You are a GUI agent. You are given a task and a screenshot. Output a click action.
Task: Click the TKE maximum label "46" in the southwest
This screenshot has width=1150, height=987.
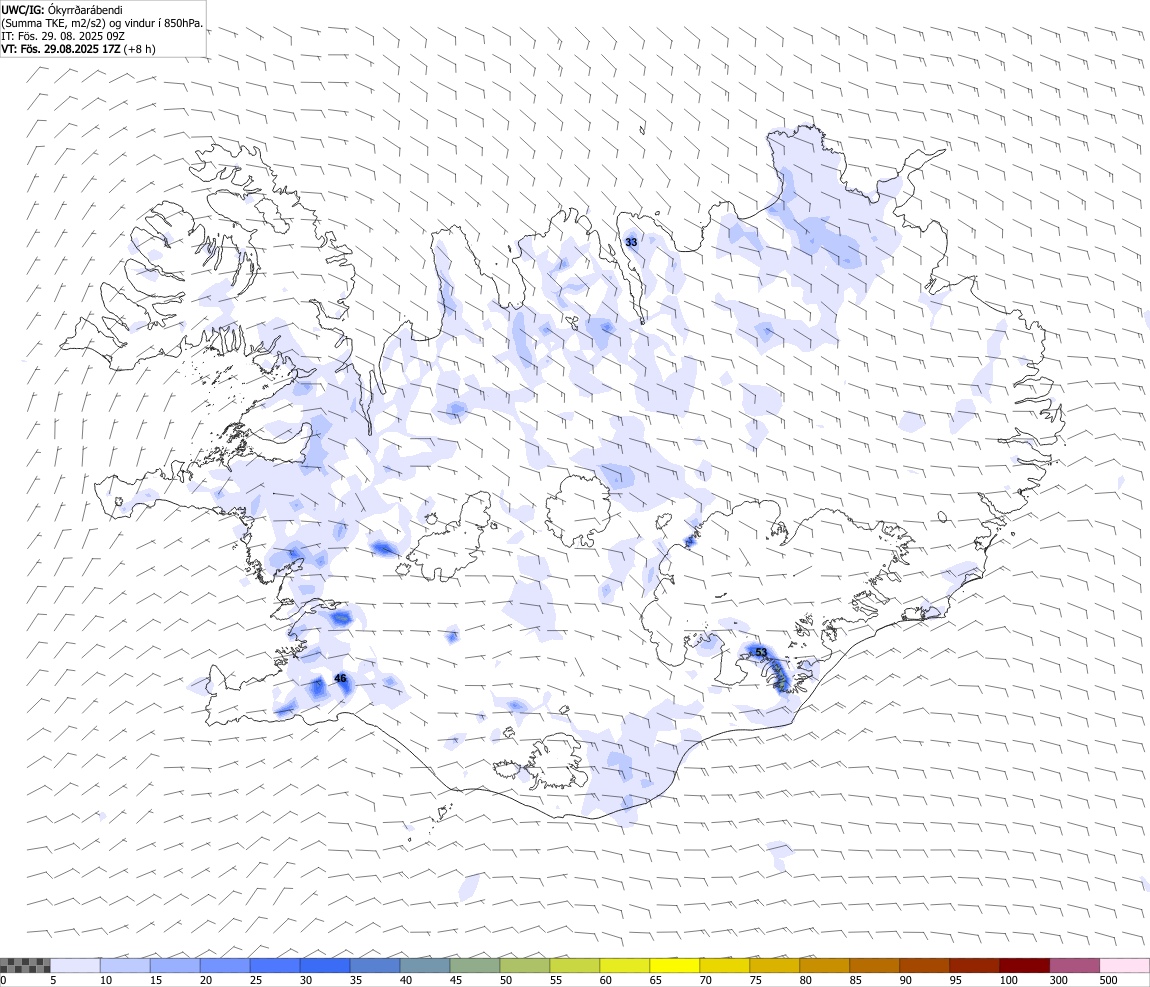340,678
